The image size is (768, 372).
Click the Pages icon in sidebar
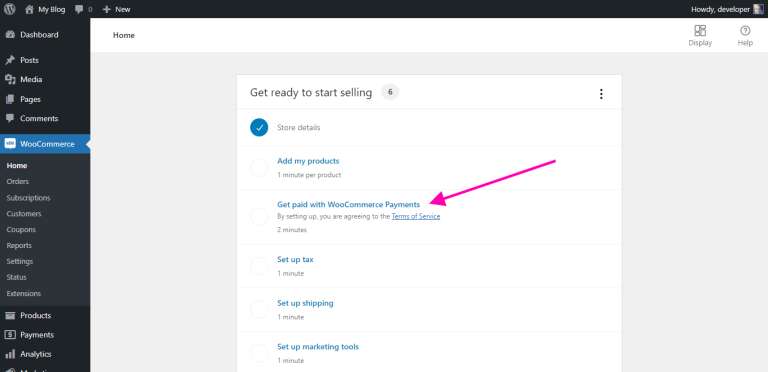pos(10,99)
